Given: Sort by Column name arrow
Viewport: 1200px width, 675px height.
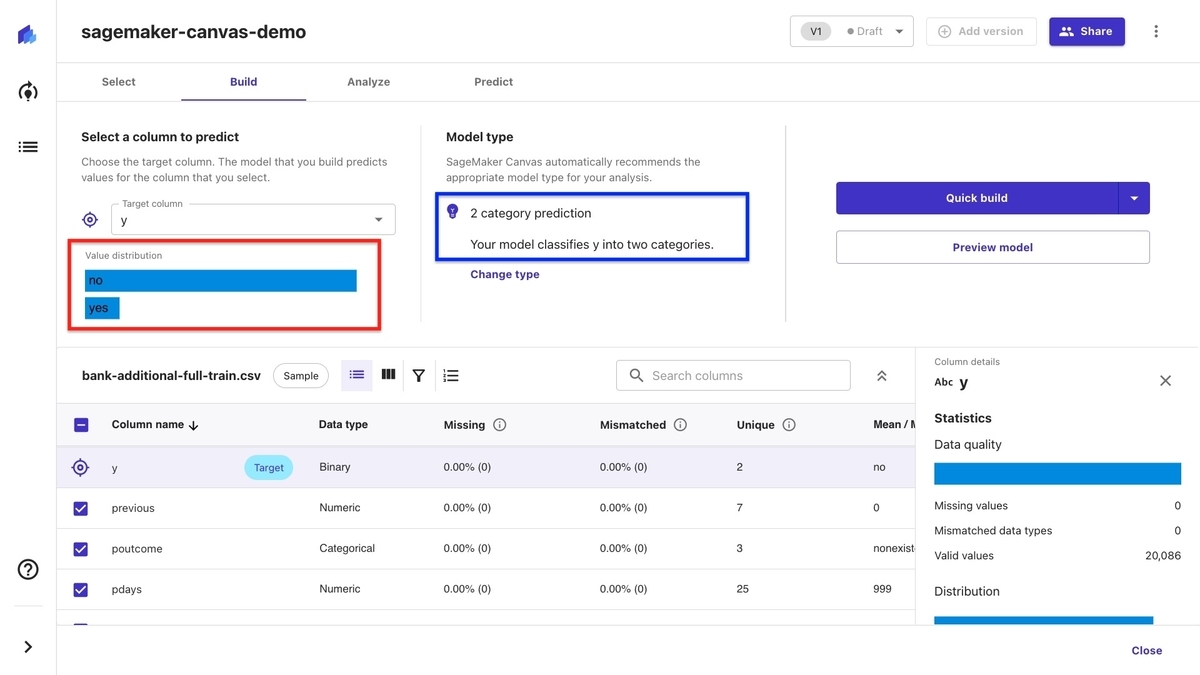Looking at the screenshot, I should 194,425.
